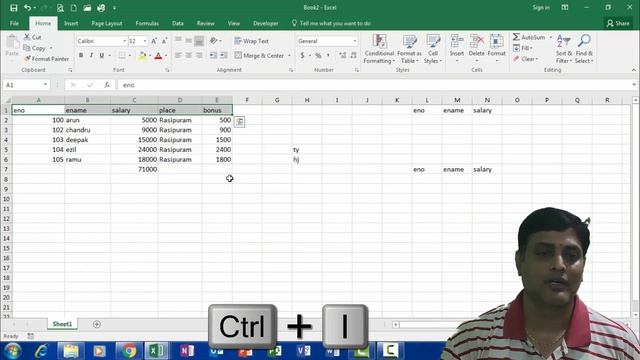Add a new sheet with the plus icon
Viewport: 640px width, 360px height.
(97, 324)
